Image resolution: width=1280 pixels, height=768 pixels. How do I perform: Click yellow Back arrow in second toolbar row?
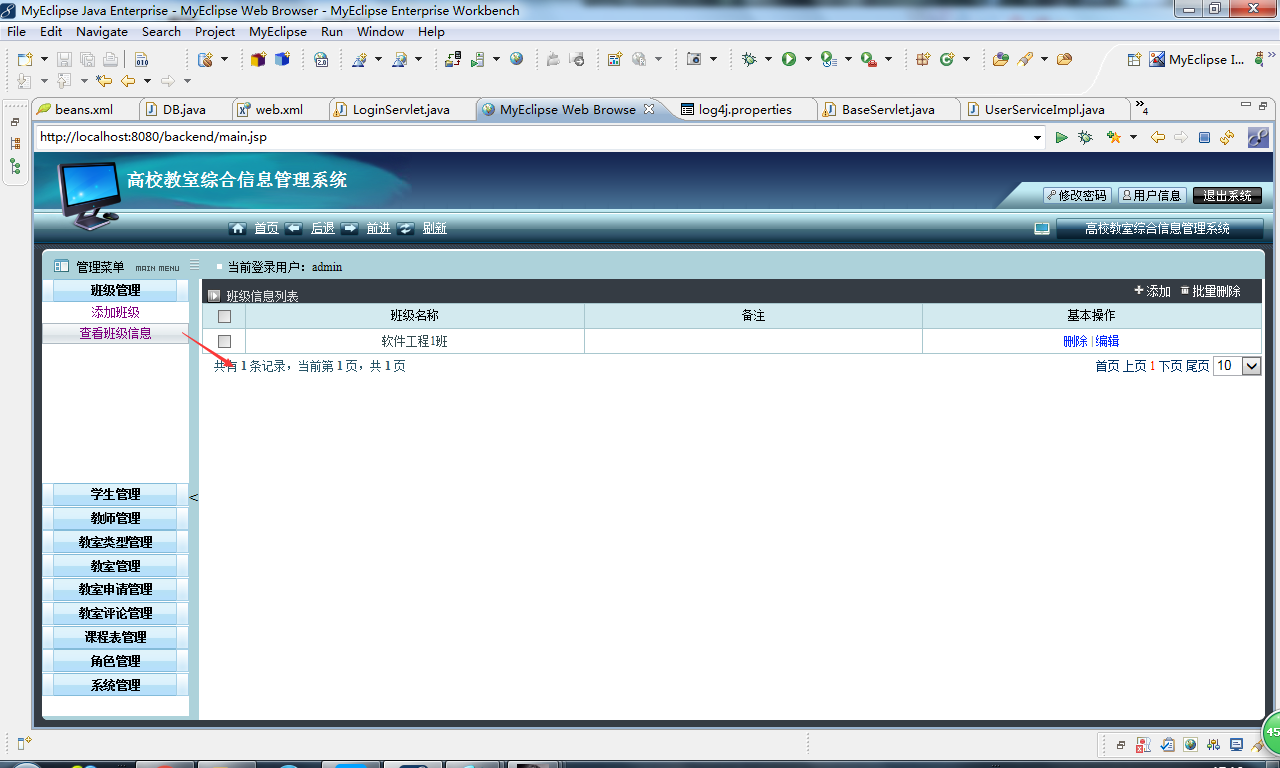coord(128,81)
